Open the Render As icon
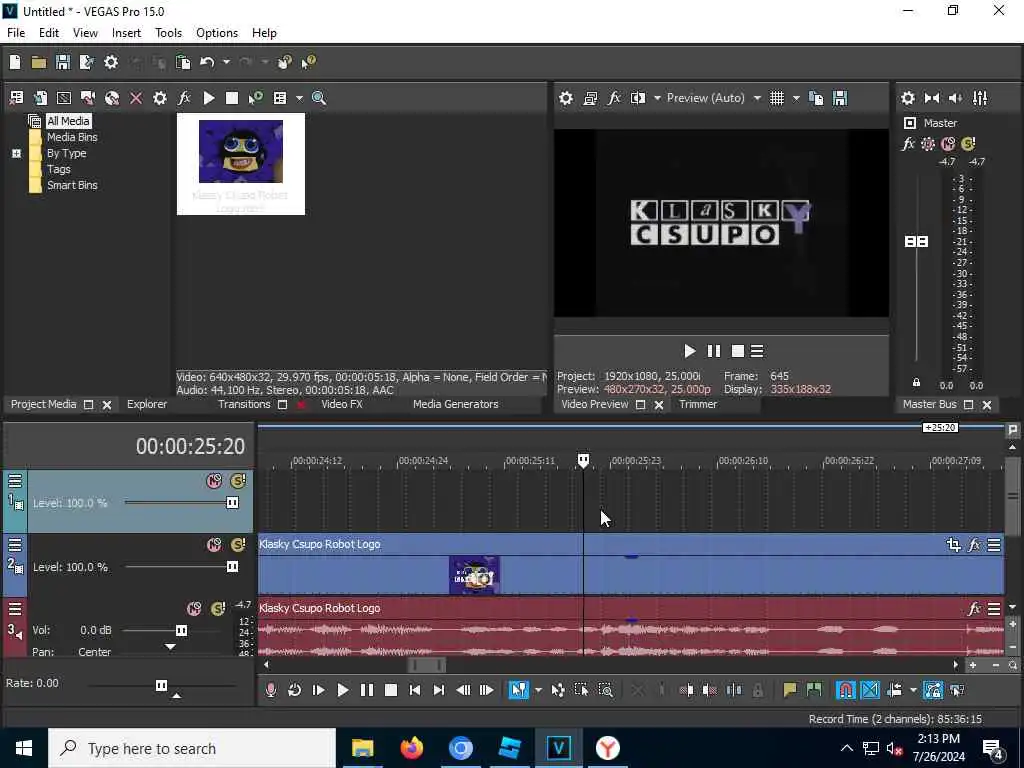The image size is (1024, 768). click(x=86, y=62)
